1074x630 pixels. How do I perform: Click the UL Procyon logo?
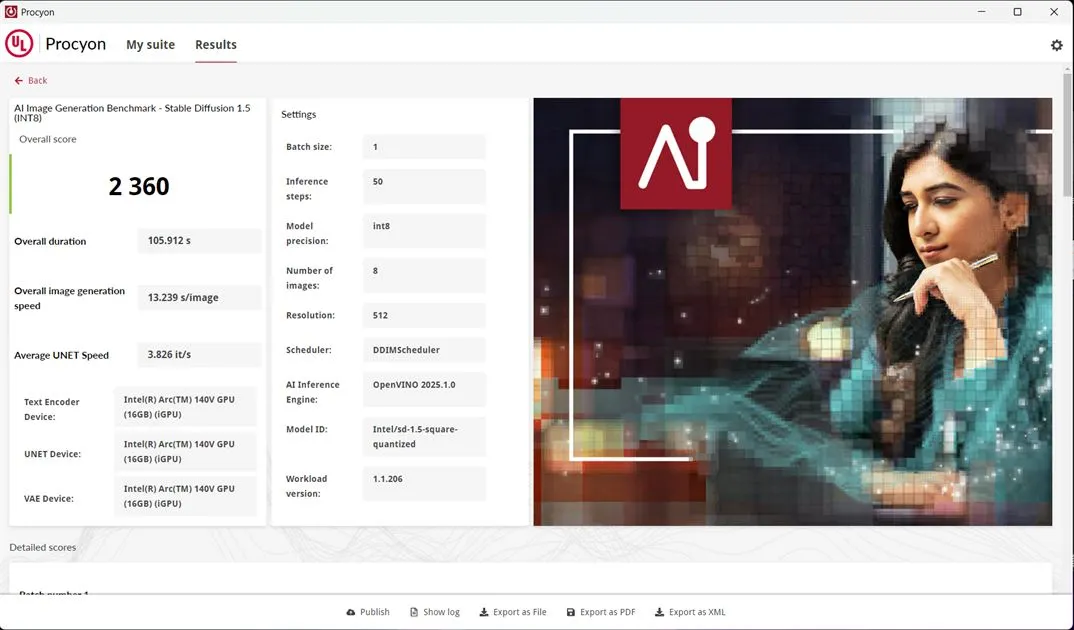(19, 44)
